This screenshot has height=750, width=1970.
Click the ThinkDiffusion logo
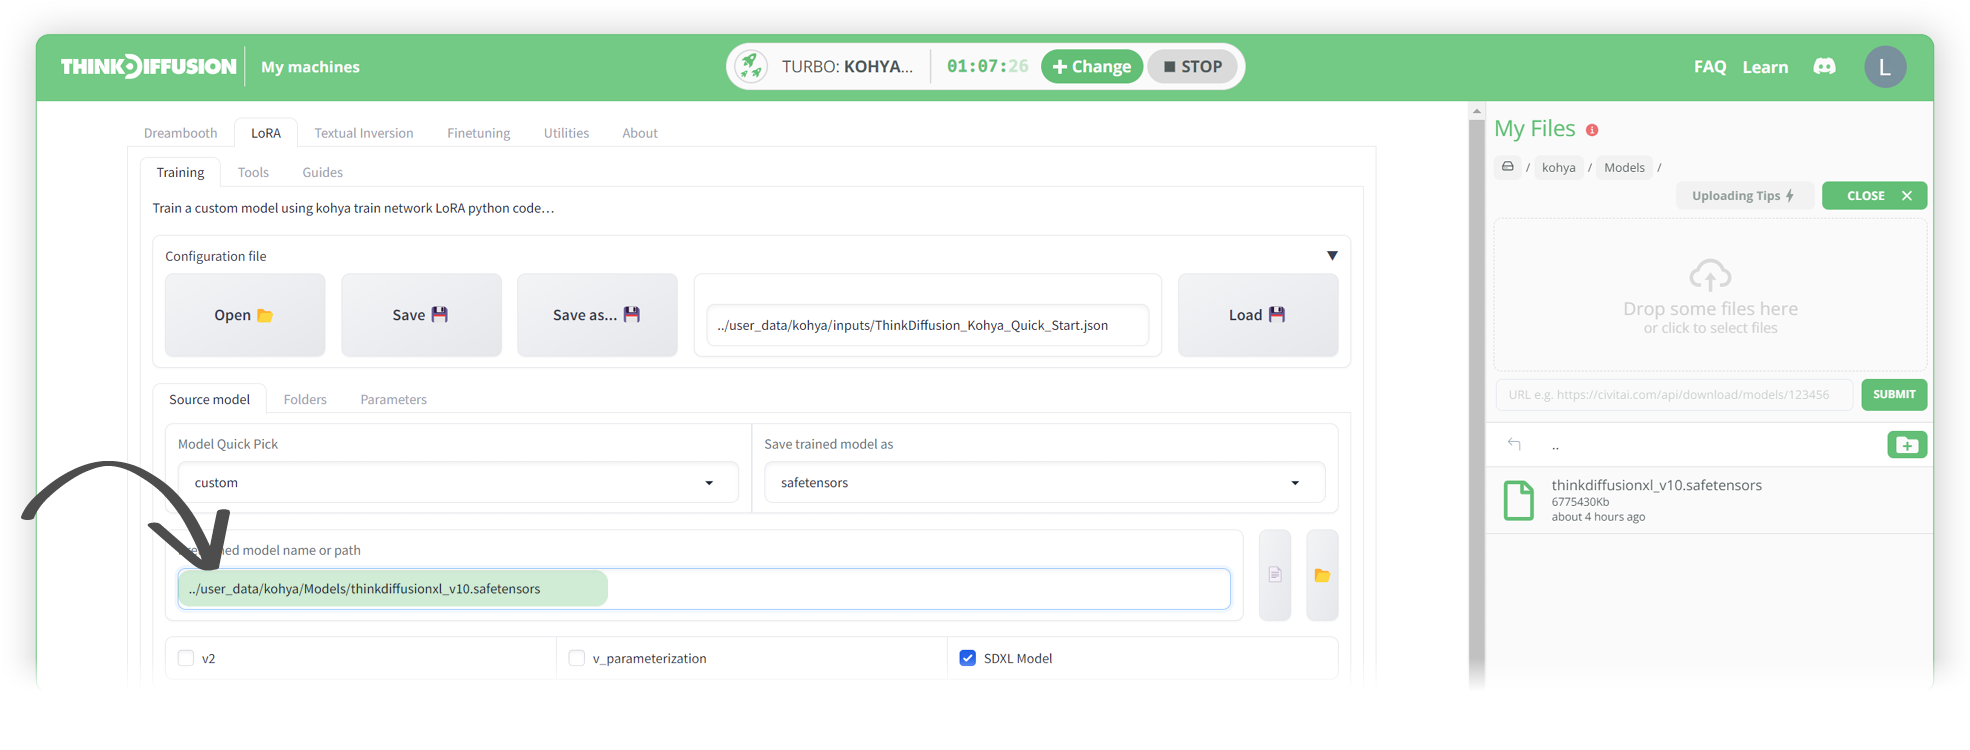(148, 67)
